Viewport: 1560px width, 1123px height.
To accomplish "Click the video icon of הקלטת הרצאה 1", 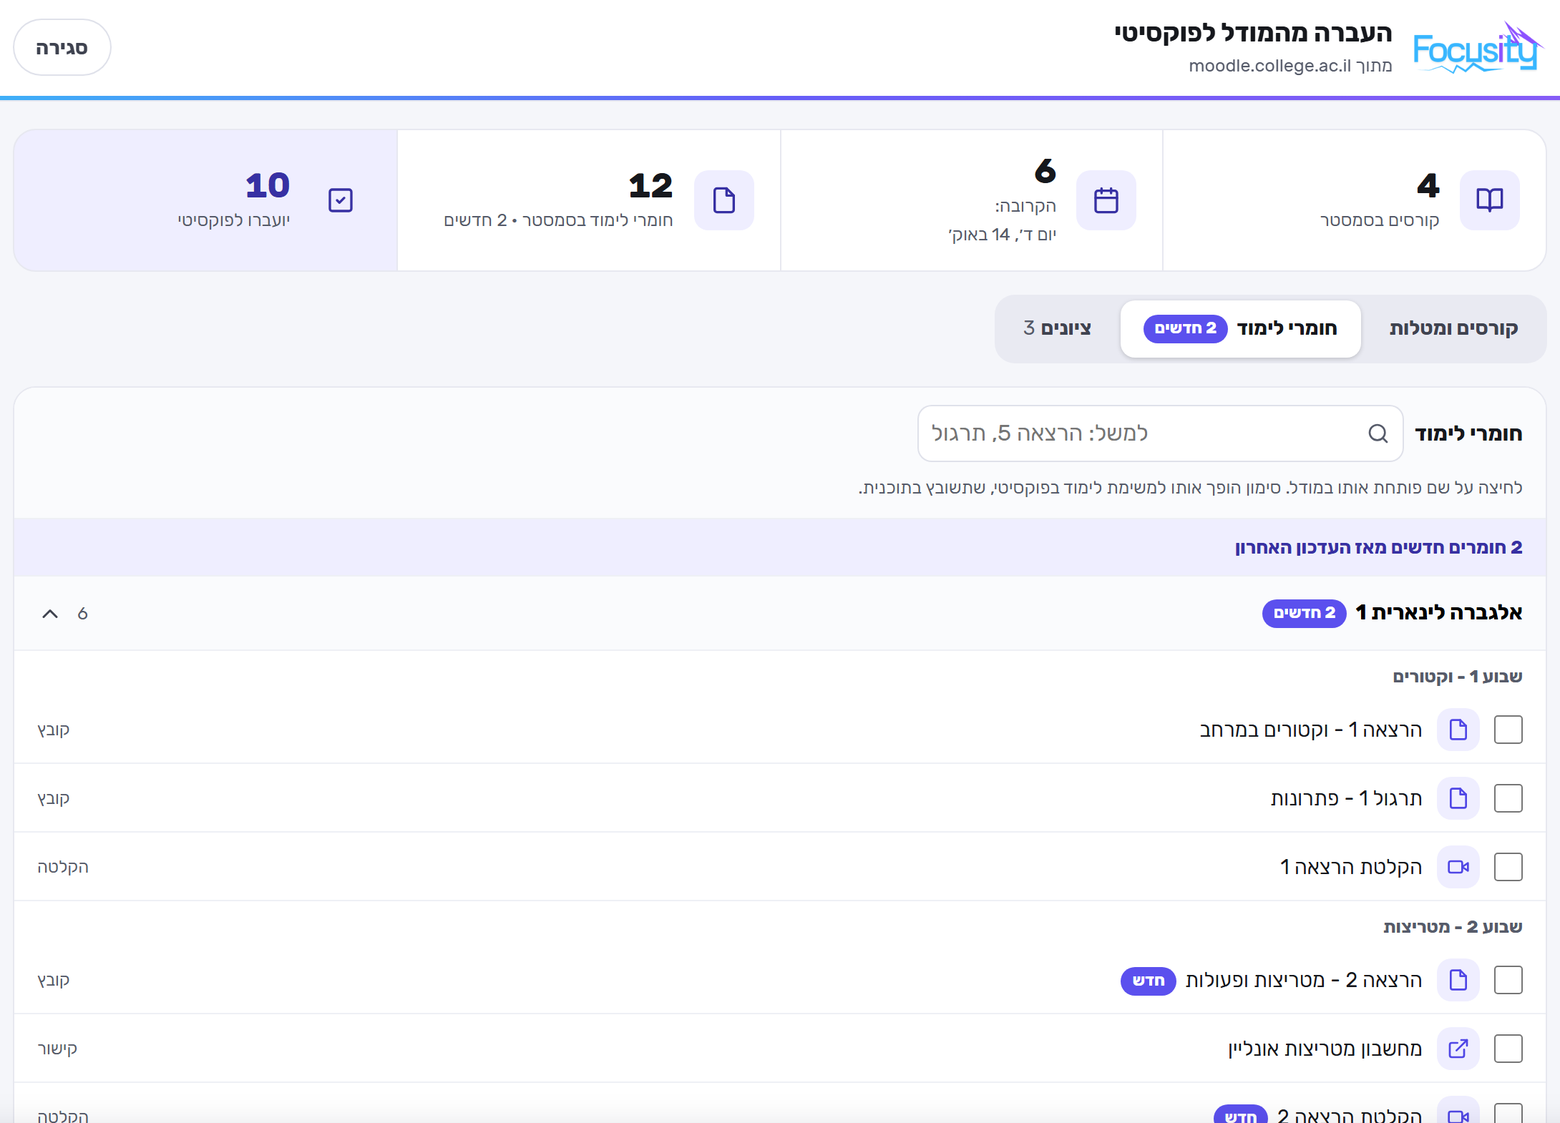I will [1458, 867].
